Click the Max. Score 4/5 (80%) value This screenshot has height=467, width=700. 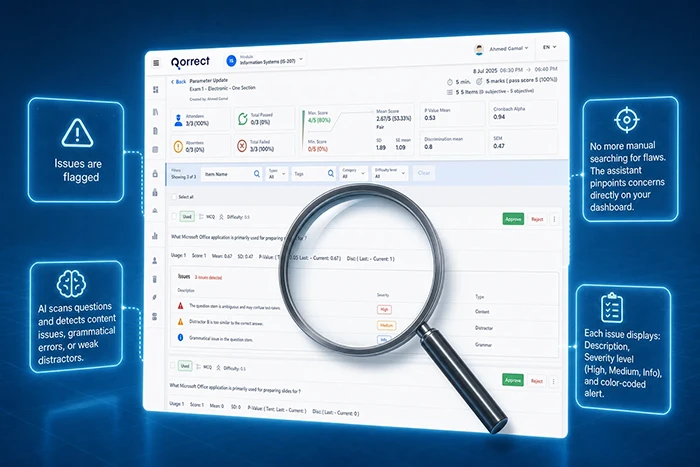319,120
